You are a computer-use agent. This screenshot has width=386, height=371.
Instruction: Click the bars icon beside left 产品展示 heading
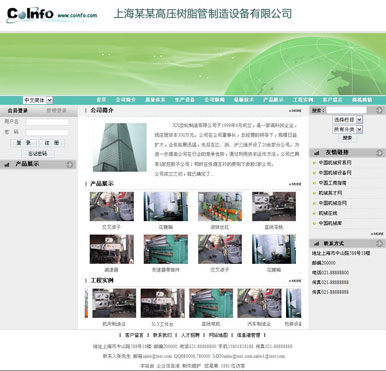(6, 165)
